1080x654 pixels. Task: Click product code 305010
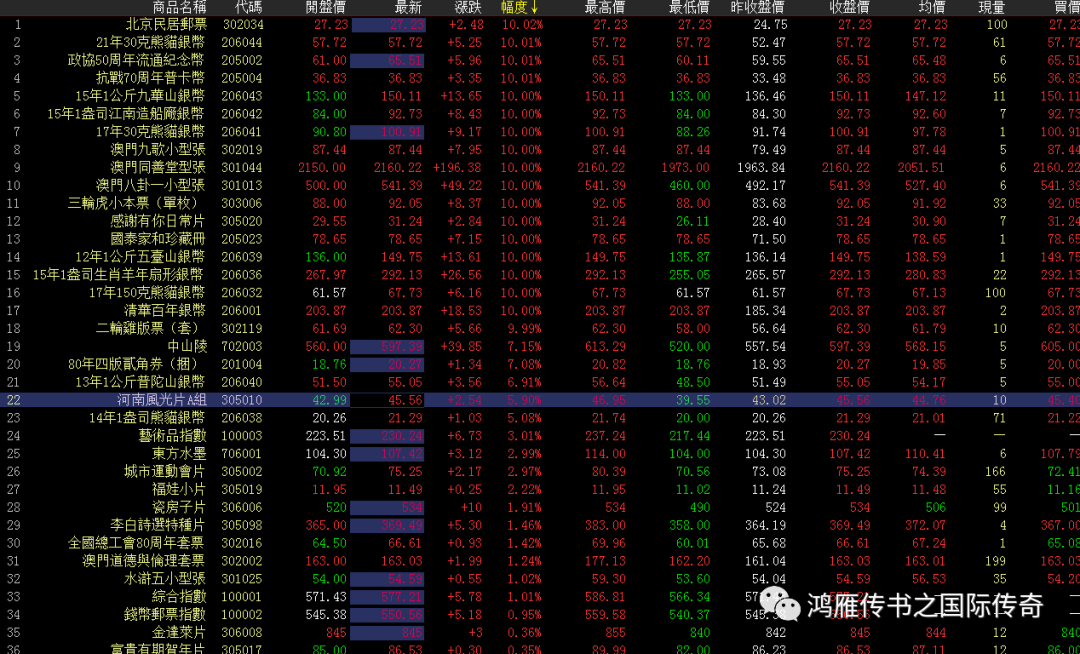tap(242, 400)
